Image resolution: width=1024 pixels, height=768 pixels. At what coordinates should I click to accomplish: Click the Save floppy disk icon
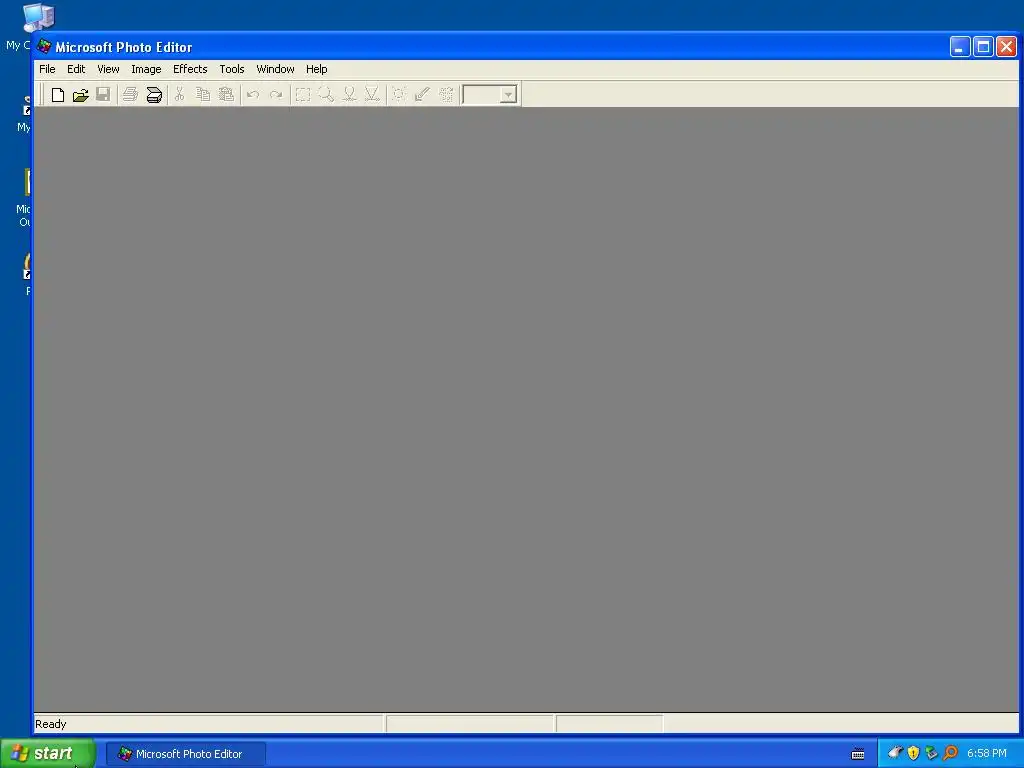103,95
